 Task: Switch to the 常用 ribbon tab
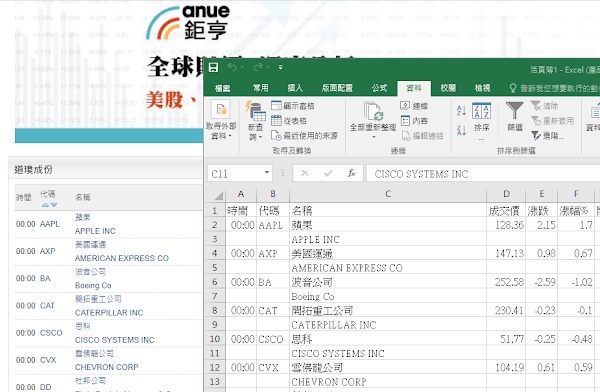[x=261, y=88]
